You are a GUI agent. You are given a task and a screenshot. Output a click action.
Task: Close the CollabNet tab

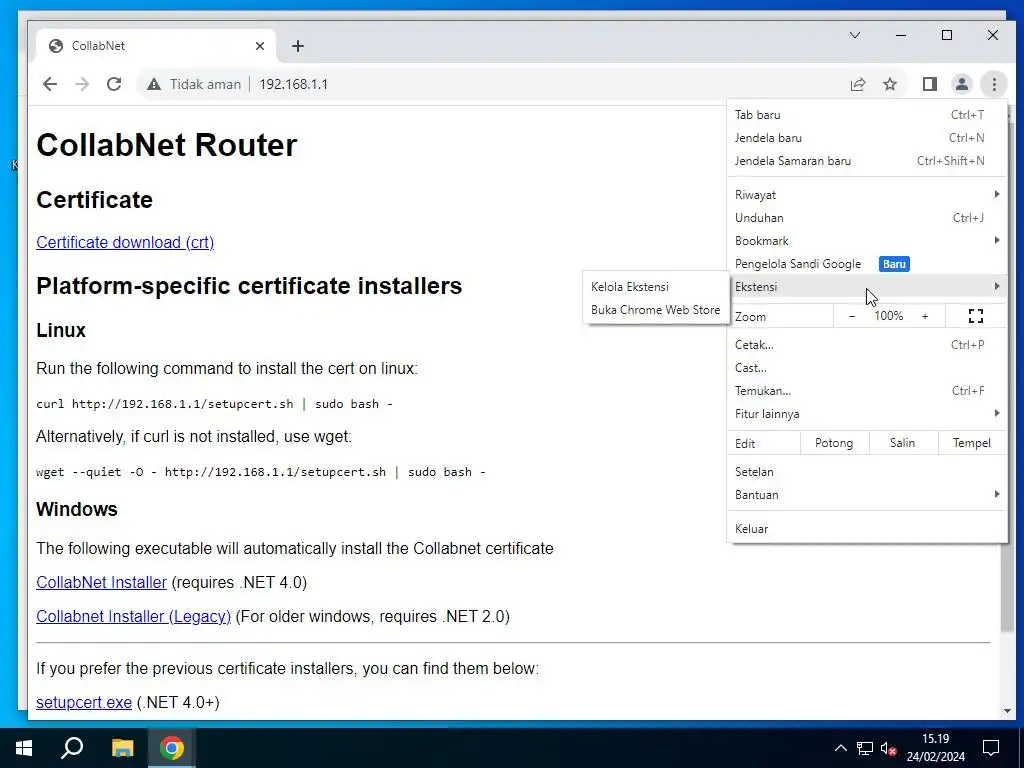(260, 46)
